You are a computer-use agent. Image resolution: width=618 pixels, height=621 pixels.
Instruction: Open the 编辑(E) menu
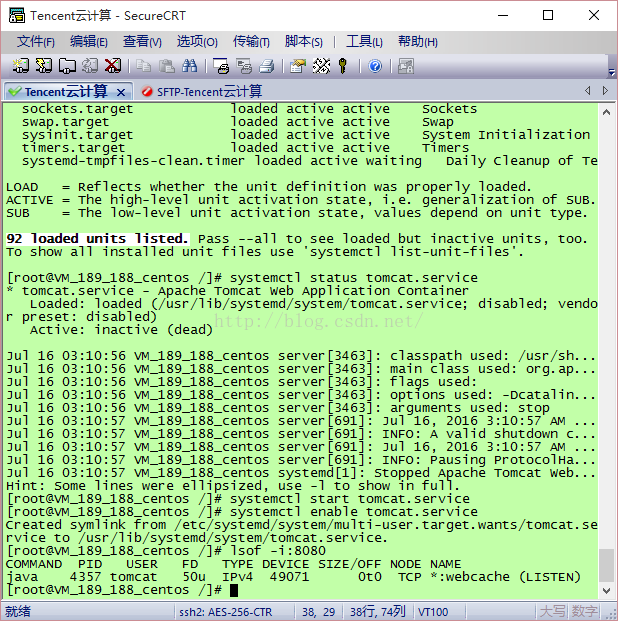[x=89, y=41]
